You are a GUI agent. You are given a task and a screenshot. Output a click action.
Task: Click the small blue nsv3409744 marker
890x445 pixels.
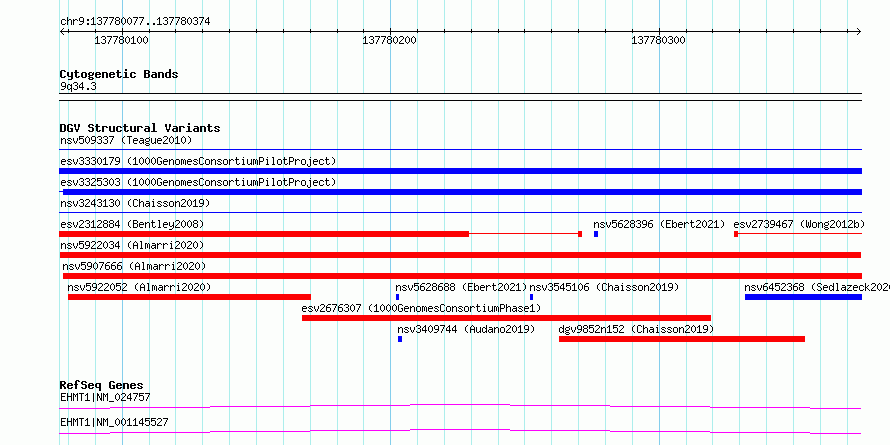click(x=400, y=339)
